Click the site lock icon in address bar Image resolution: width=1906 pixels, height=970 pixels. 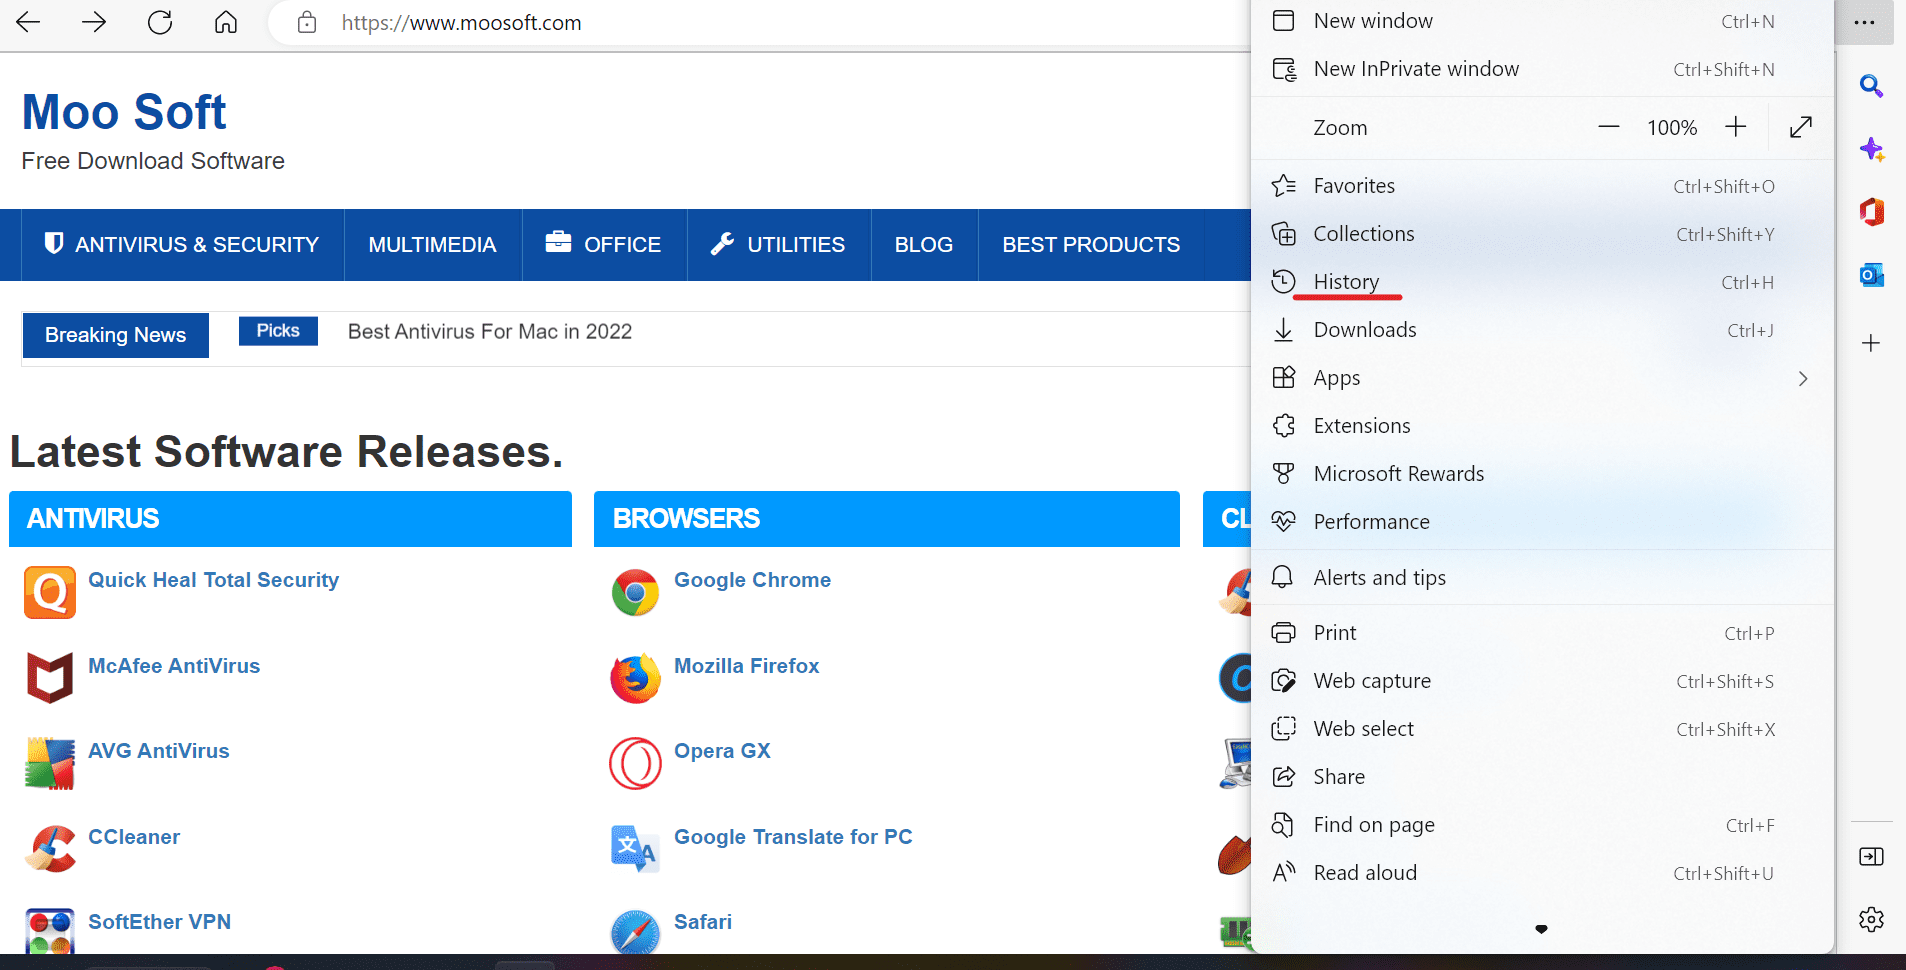307,22
